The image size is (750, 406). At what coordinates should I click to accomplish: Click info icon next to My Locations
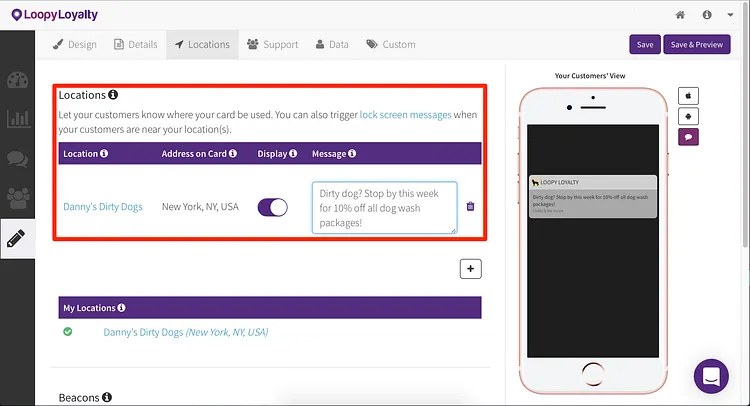(x=121, y=307)
